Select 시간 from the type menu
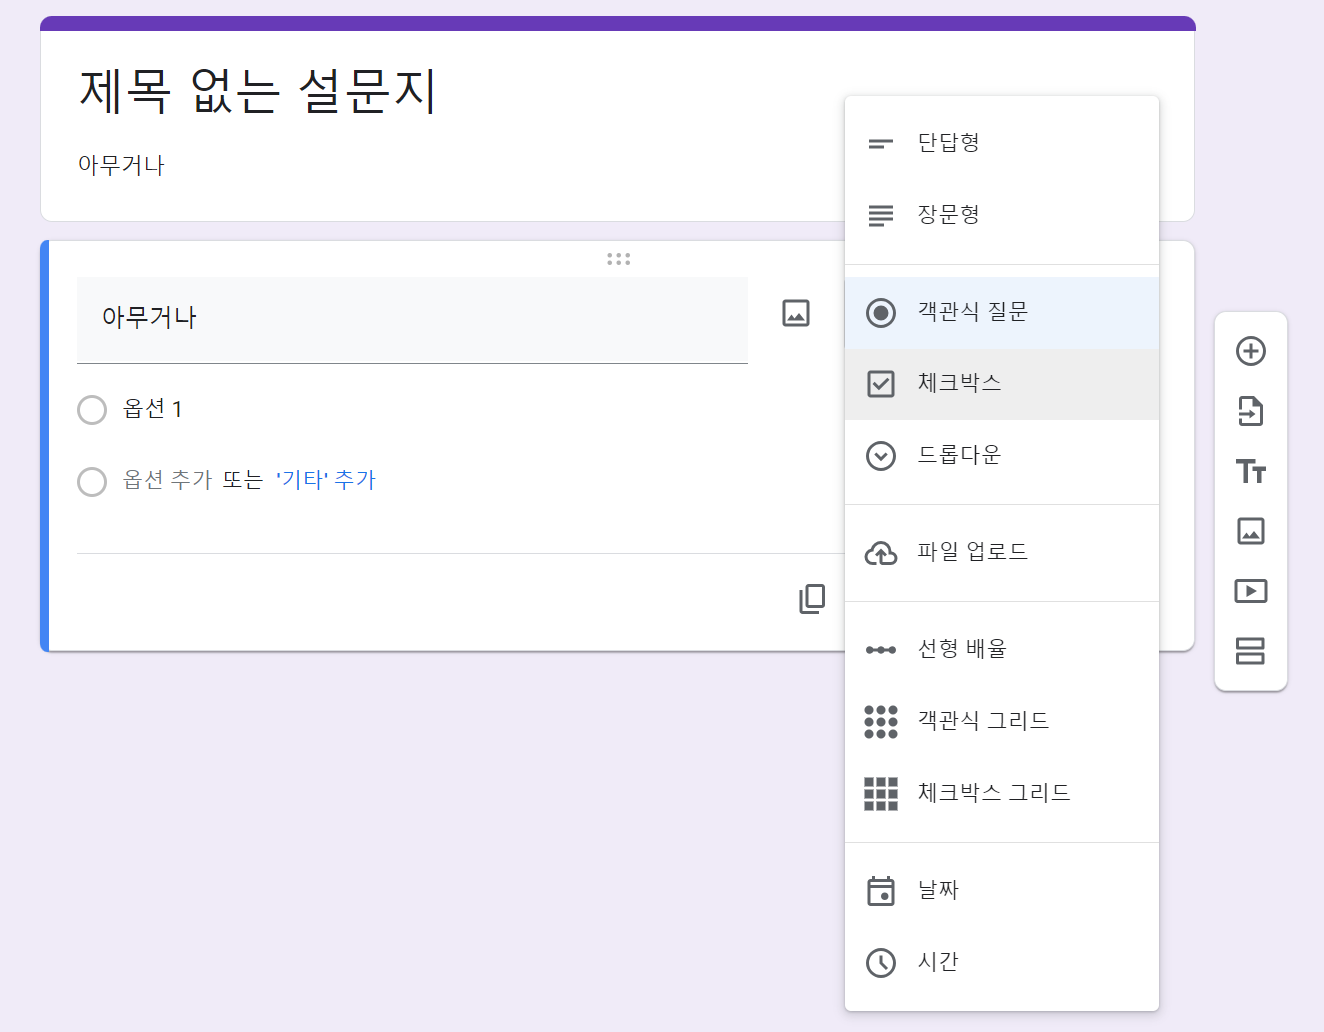 [1002, 962]
